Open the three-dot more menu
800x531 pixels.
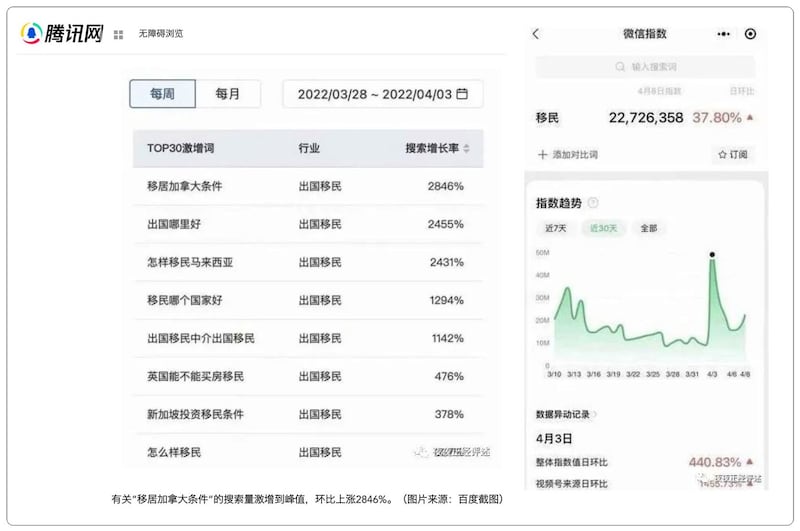coord(724,34)
